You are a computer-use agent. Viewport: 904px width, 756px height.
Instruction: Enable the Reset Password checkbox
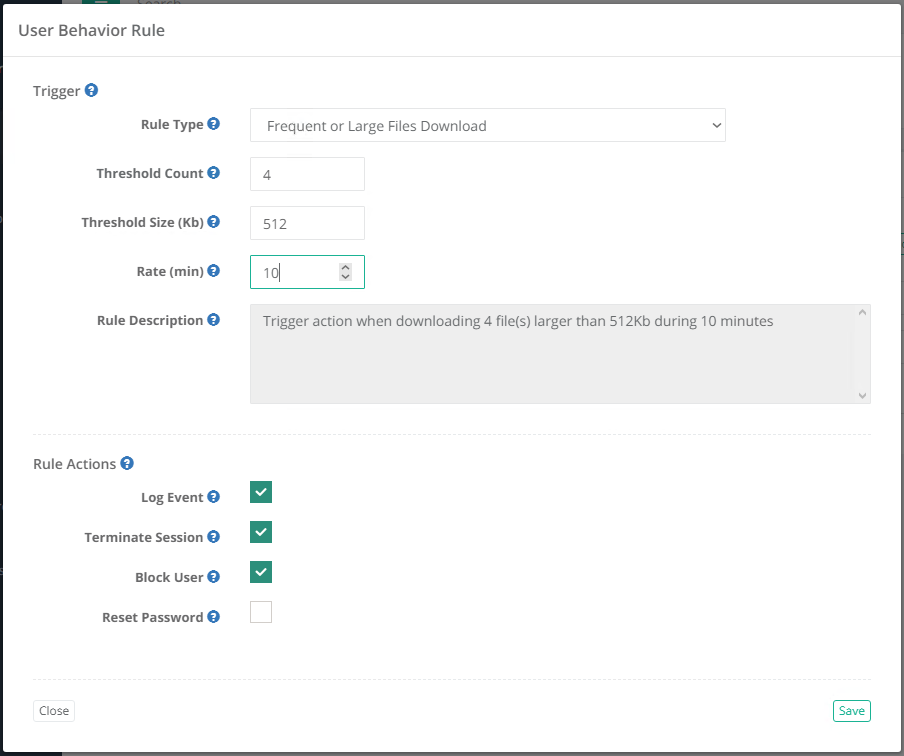point(260,612)
